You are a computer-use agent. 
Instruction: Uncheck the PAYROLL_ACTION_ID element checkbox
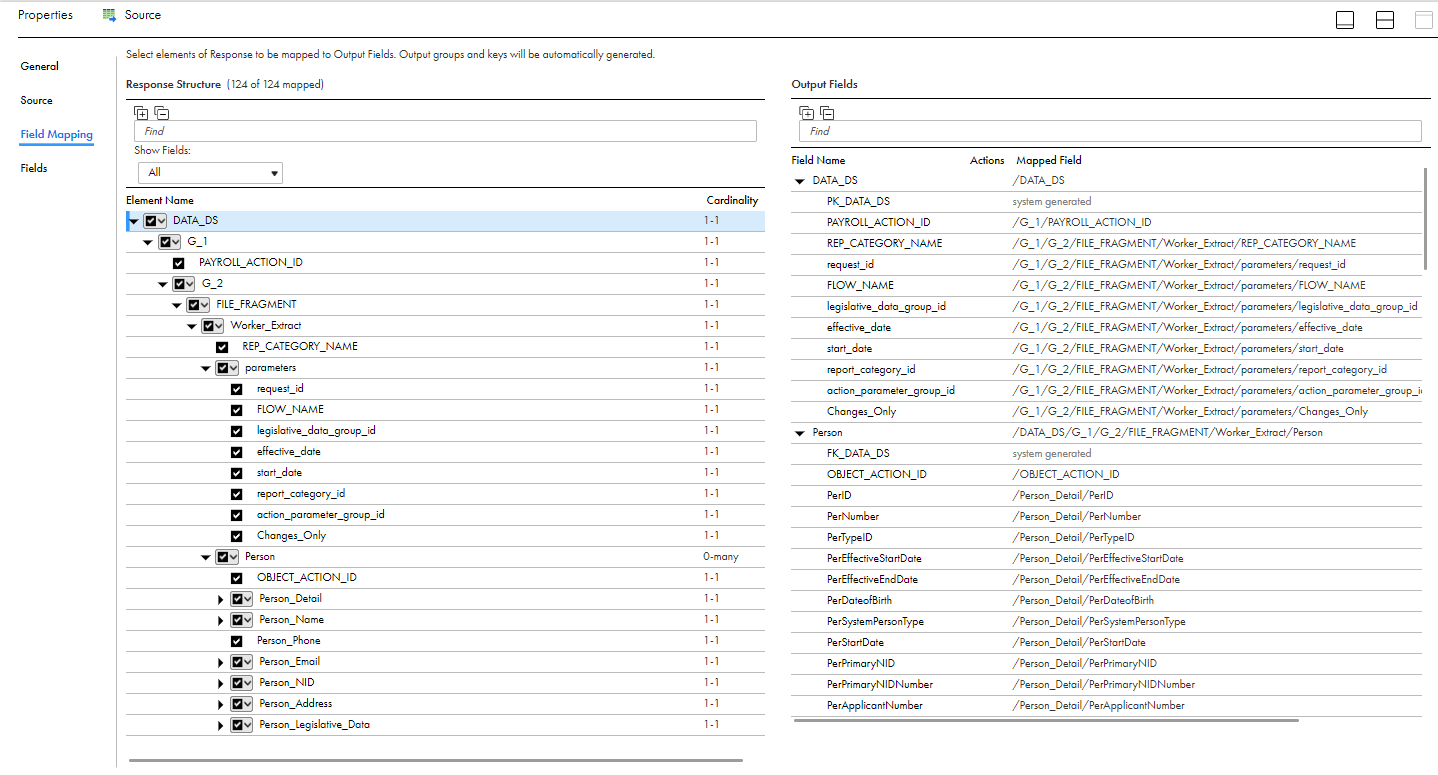(x=179, y=263)
